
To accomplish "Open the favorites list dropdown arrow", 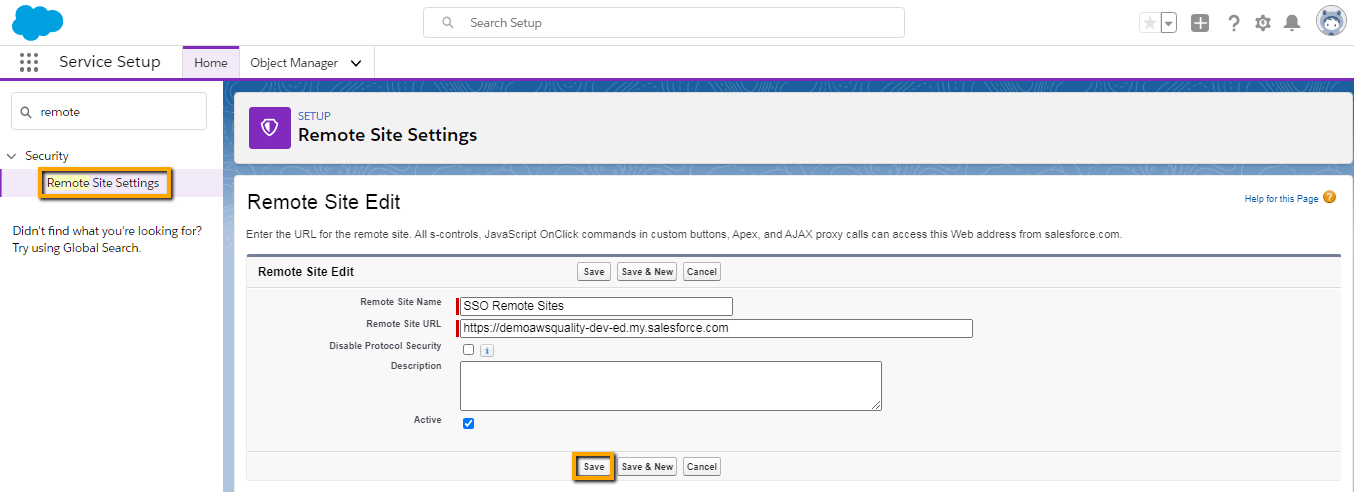I will click(x=1169, y=22).
